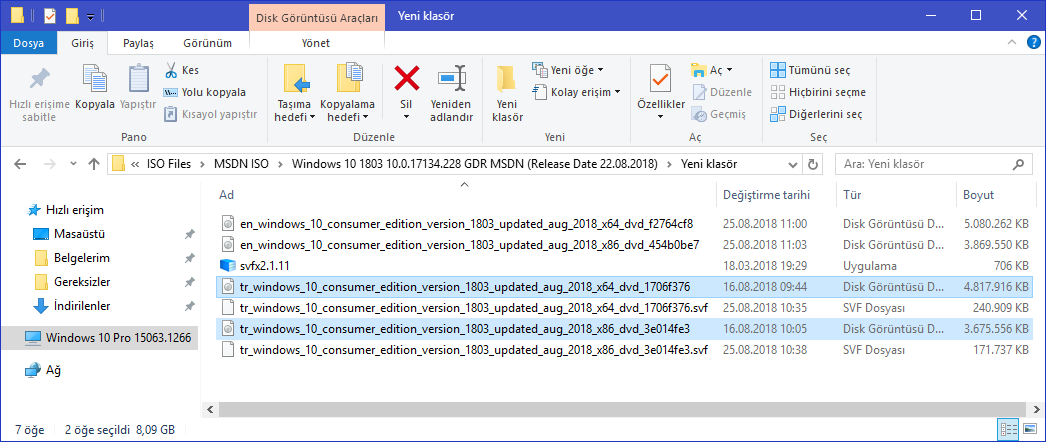
Task: Go up one folder level arrow
Action: [x=94, y=164]
